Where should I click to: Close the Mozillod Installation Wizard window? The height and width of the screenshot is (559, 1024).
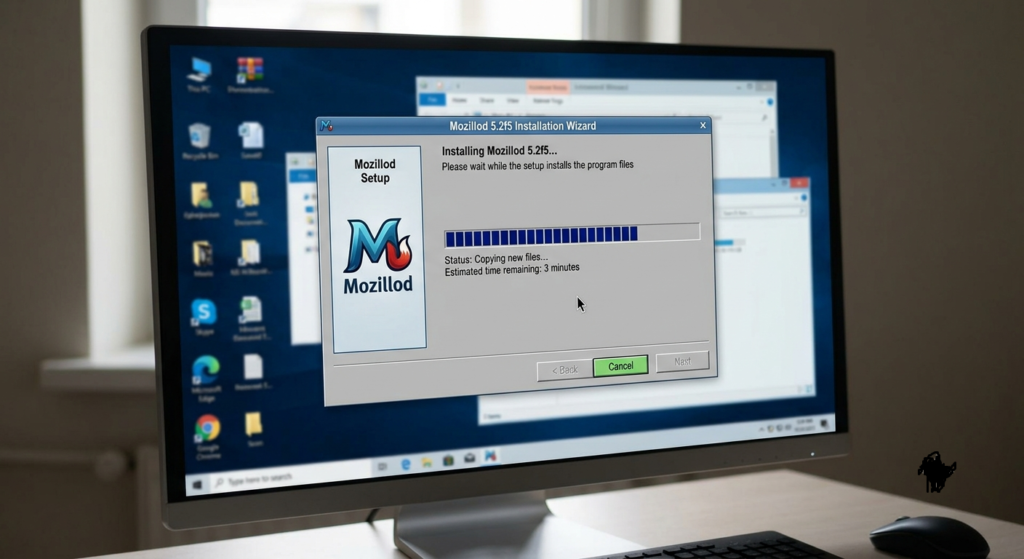(703, 125)
